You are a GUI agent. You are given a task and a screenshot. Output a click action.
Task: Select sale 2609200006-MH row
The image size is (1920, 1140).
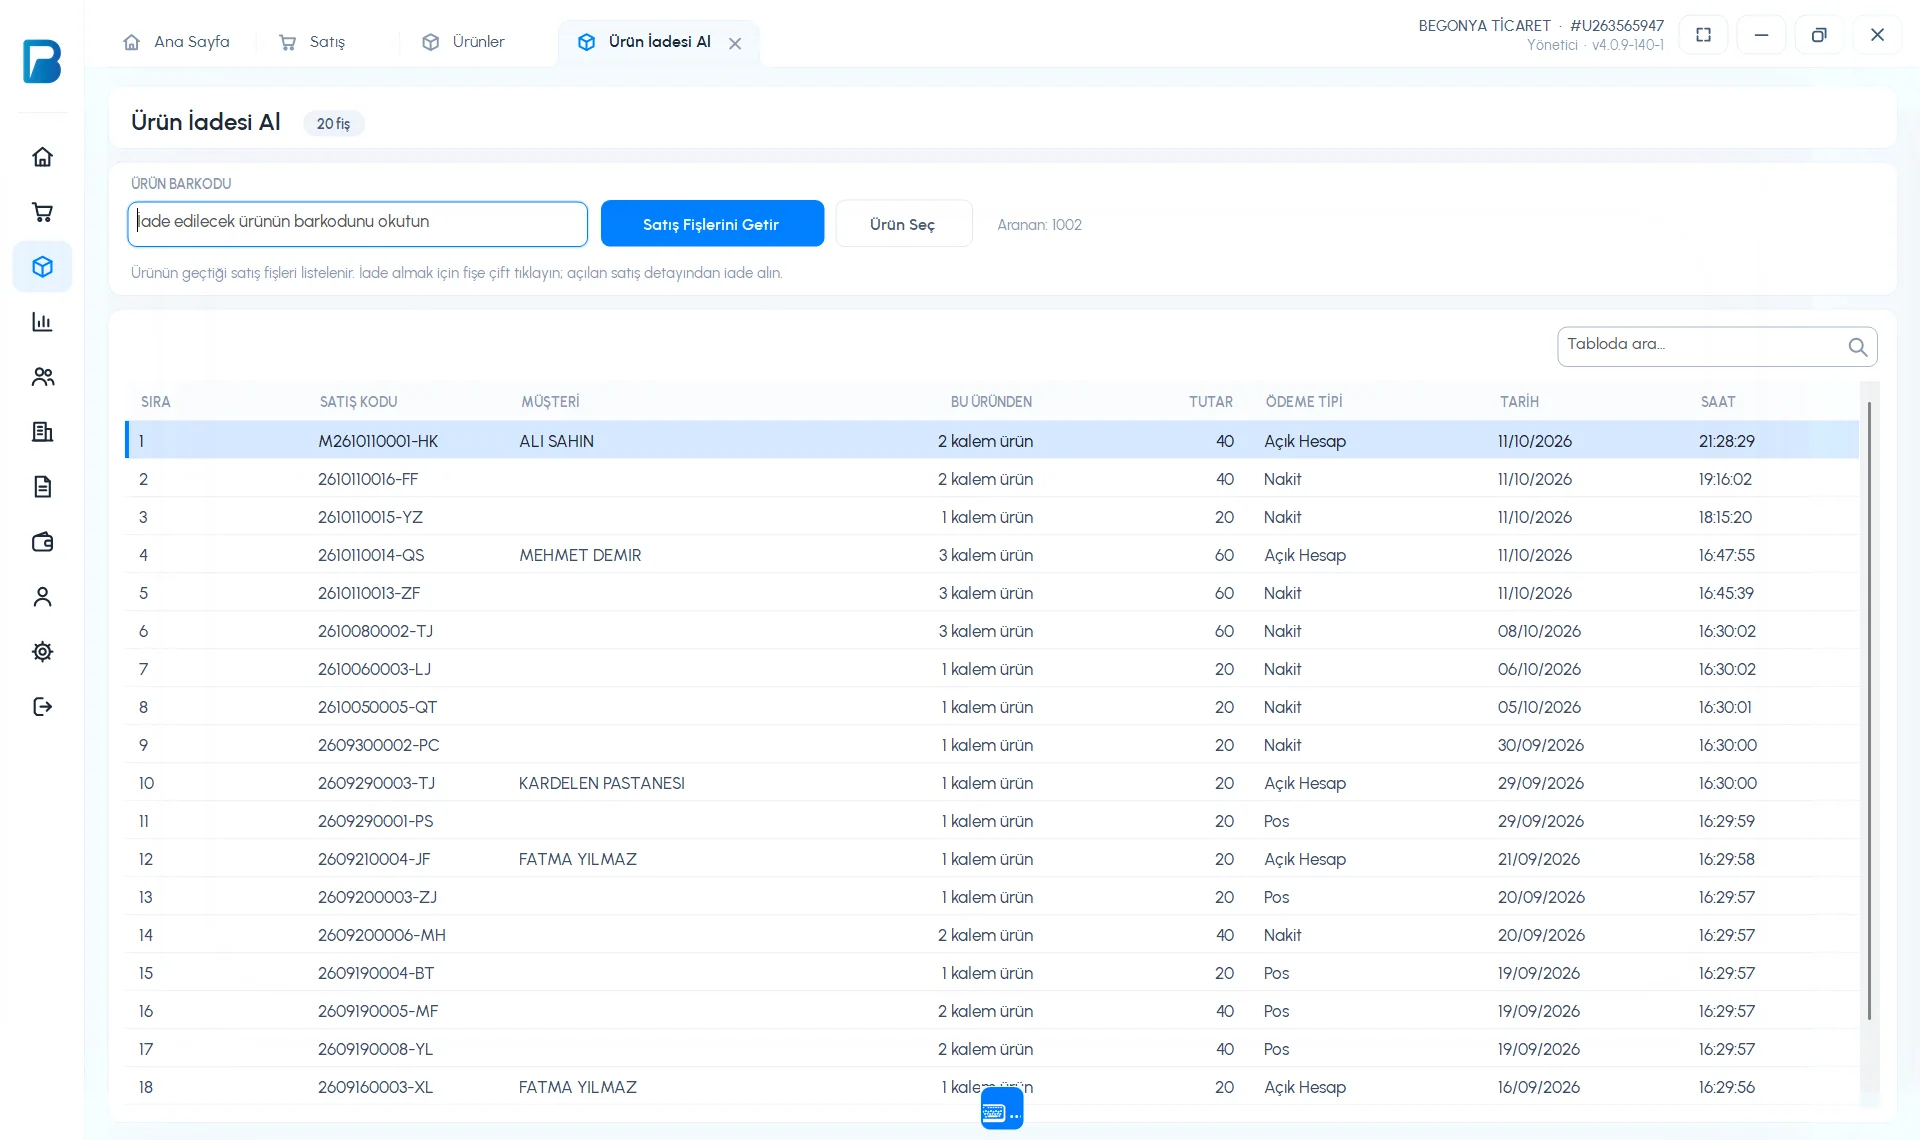point(992,935)
